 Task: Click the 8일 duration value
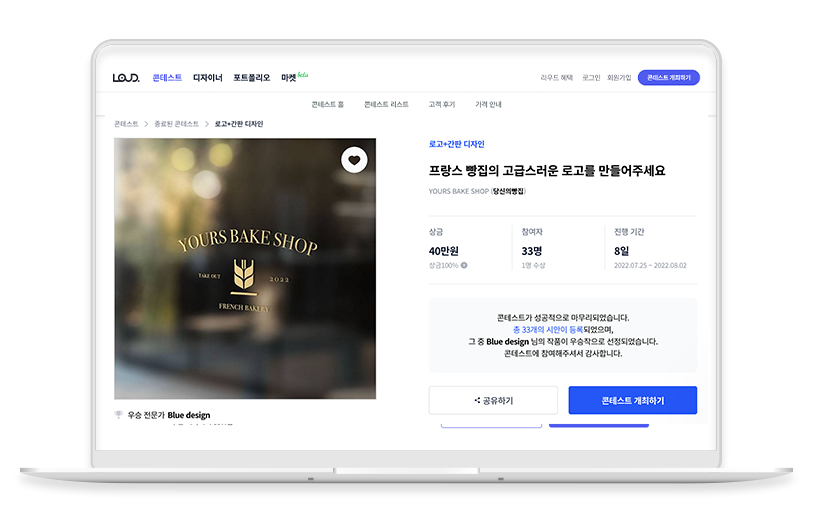(621, 251)
